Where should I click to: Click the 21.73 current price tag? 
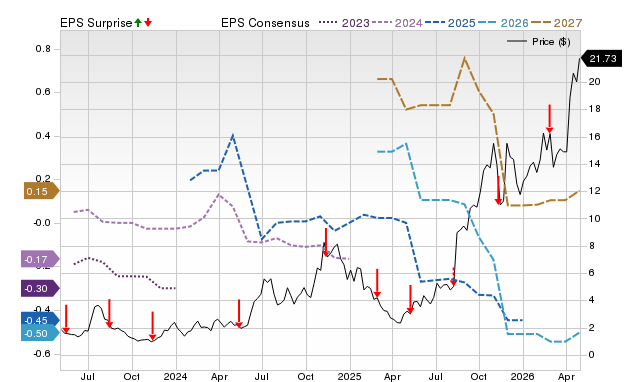coord(601,59)
